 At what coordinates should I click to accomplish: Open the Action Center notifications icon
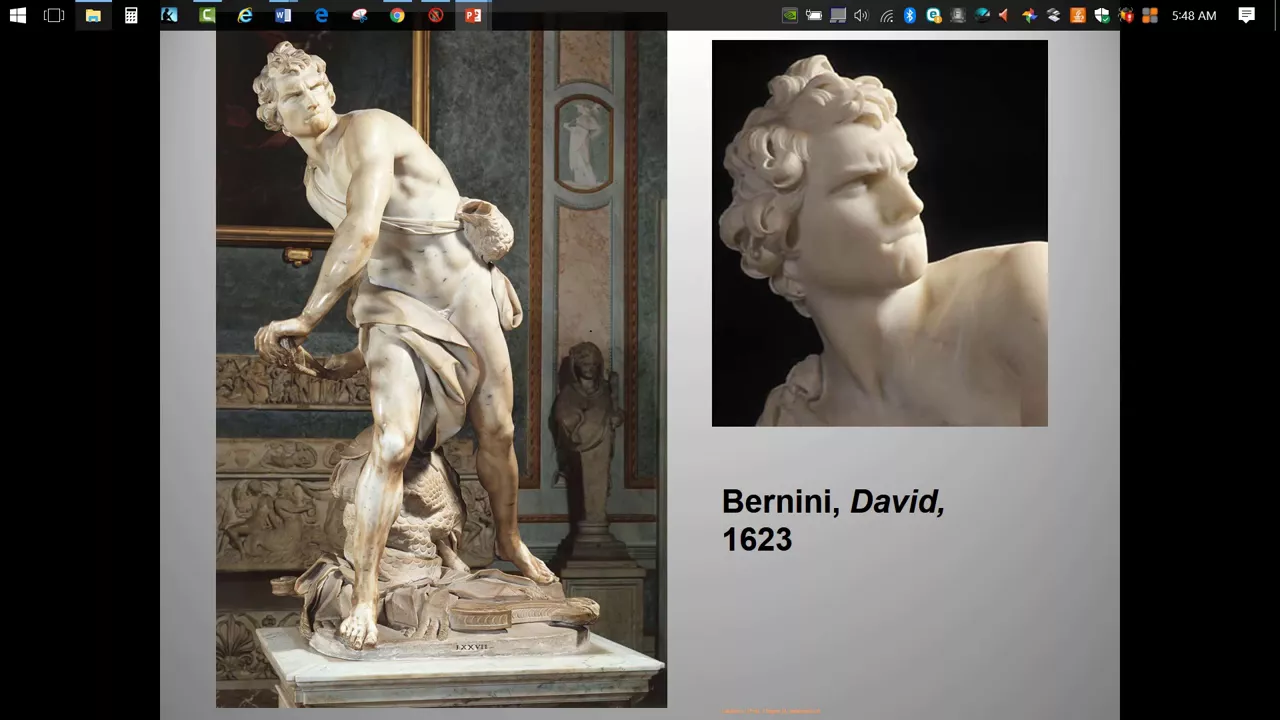(x=1246, y=15)
